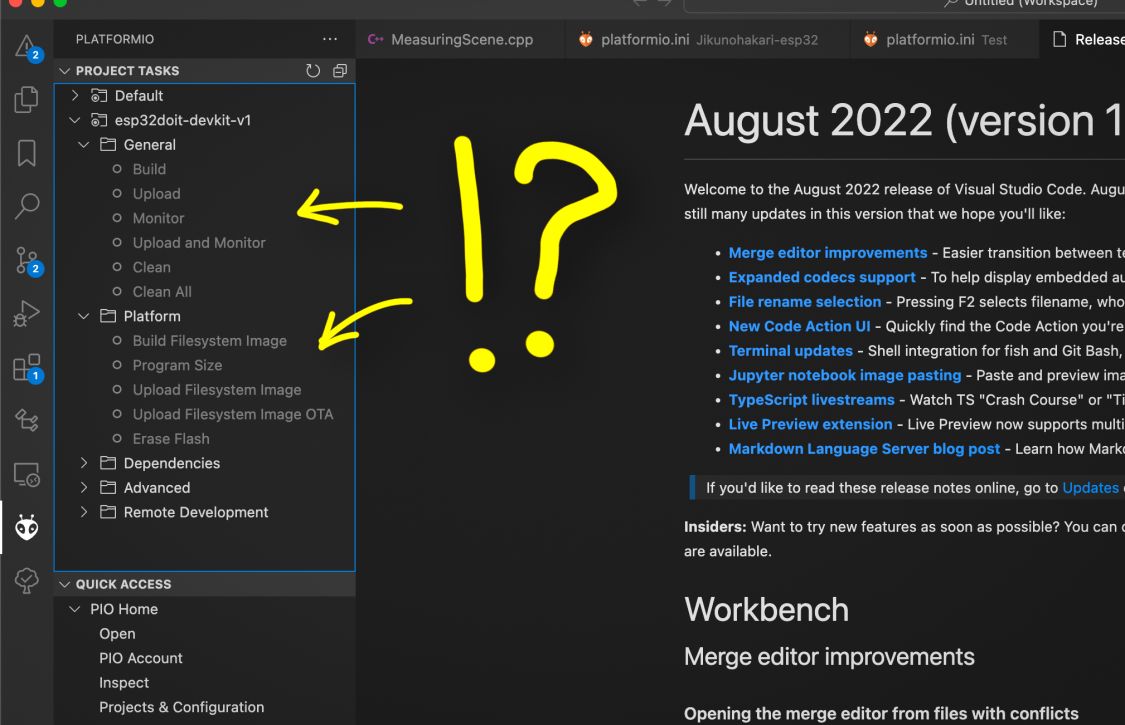Run the Upload Filesystem Image OTA task
The height and width of the screenshot is (725, 1125).
click(232, 414)
